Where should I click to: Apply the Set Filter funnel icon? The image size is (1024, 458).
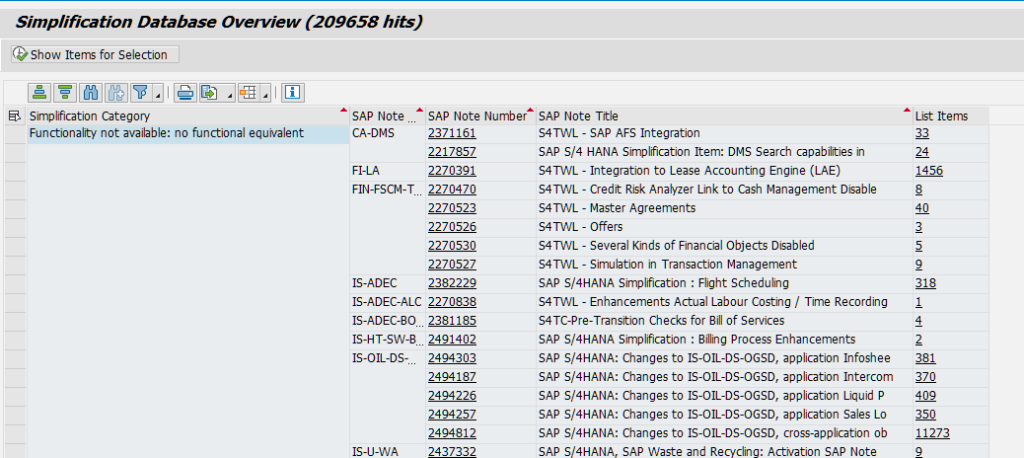pos(140,93)
